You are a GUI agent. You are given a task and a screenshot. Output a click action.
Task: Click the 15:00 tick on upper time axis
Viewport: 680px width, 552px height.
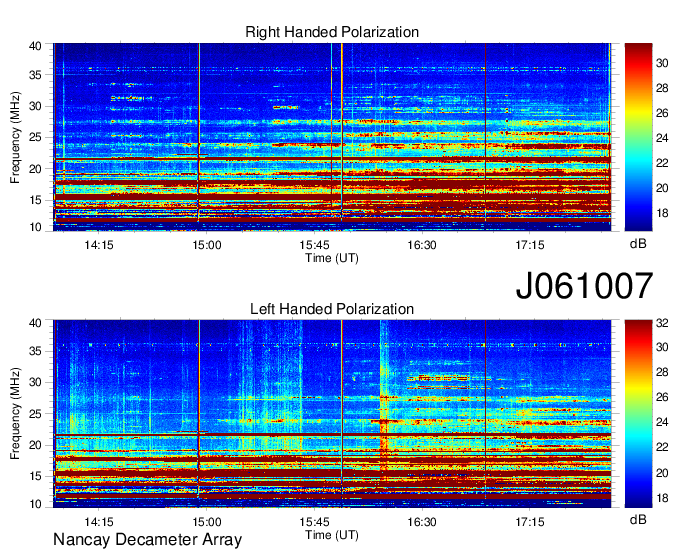click(207, 245)
